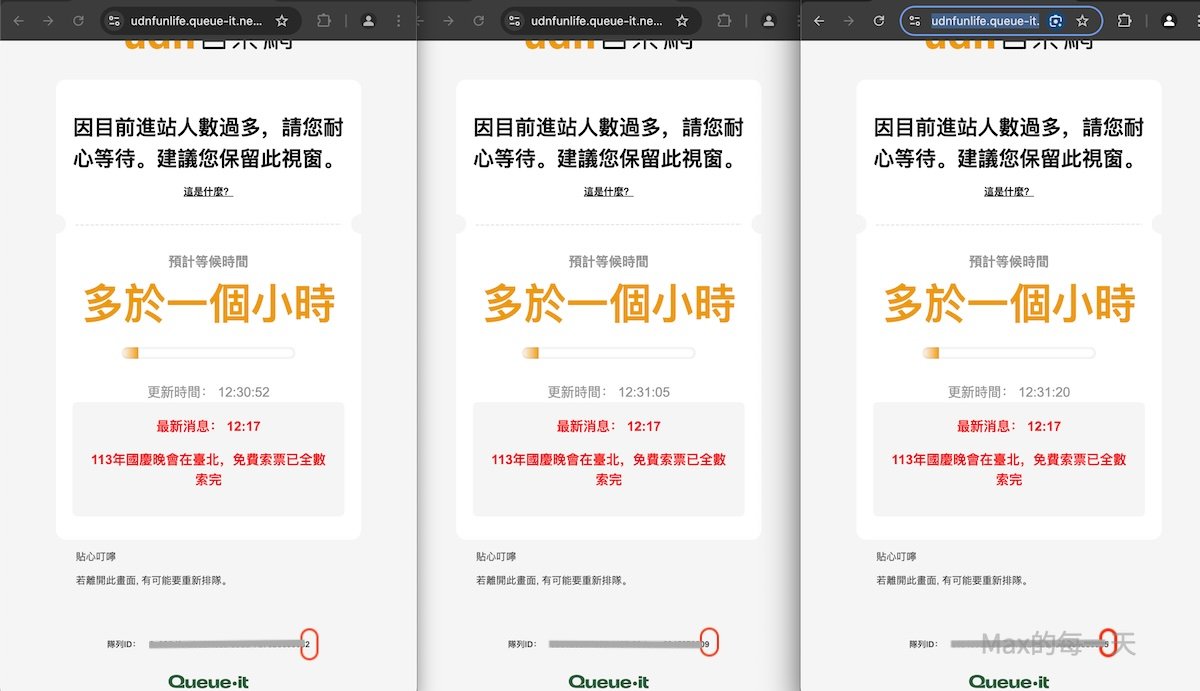
Task: Click the Google Lens icon in the highlighted address bar
Action: click(1056, 20)
